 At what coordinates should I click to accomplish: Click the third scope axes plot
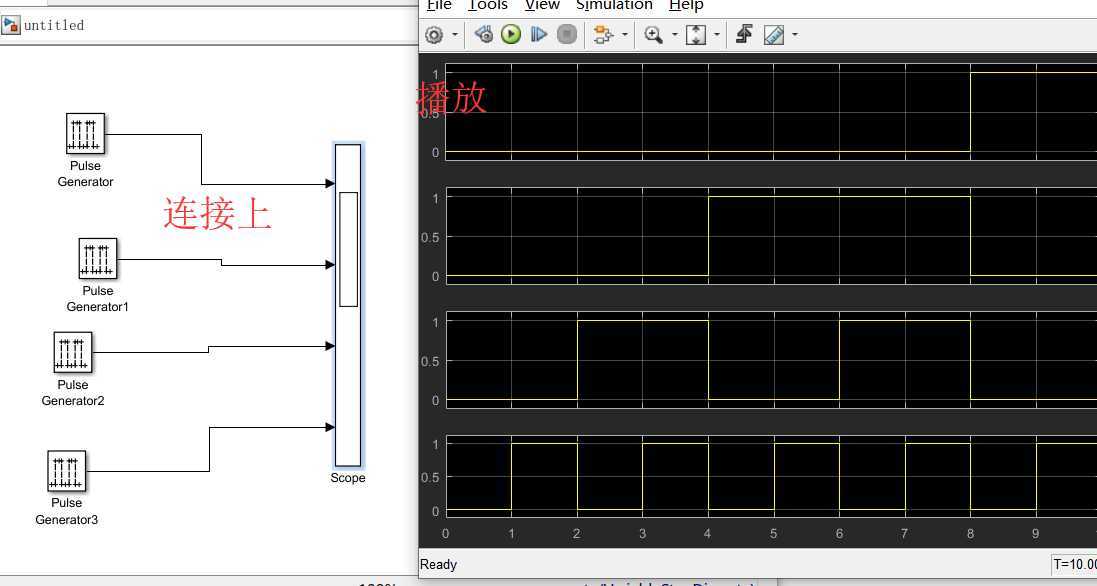pos(771,359)
